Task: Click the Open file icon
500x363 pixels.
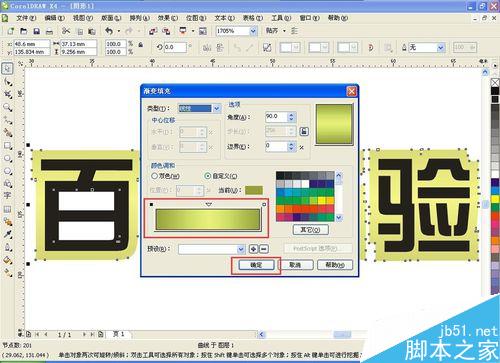Action: coord(23,31)
